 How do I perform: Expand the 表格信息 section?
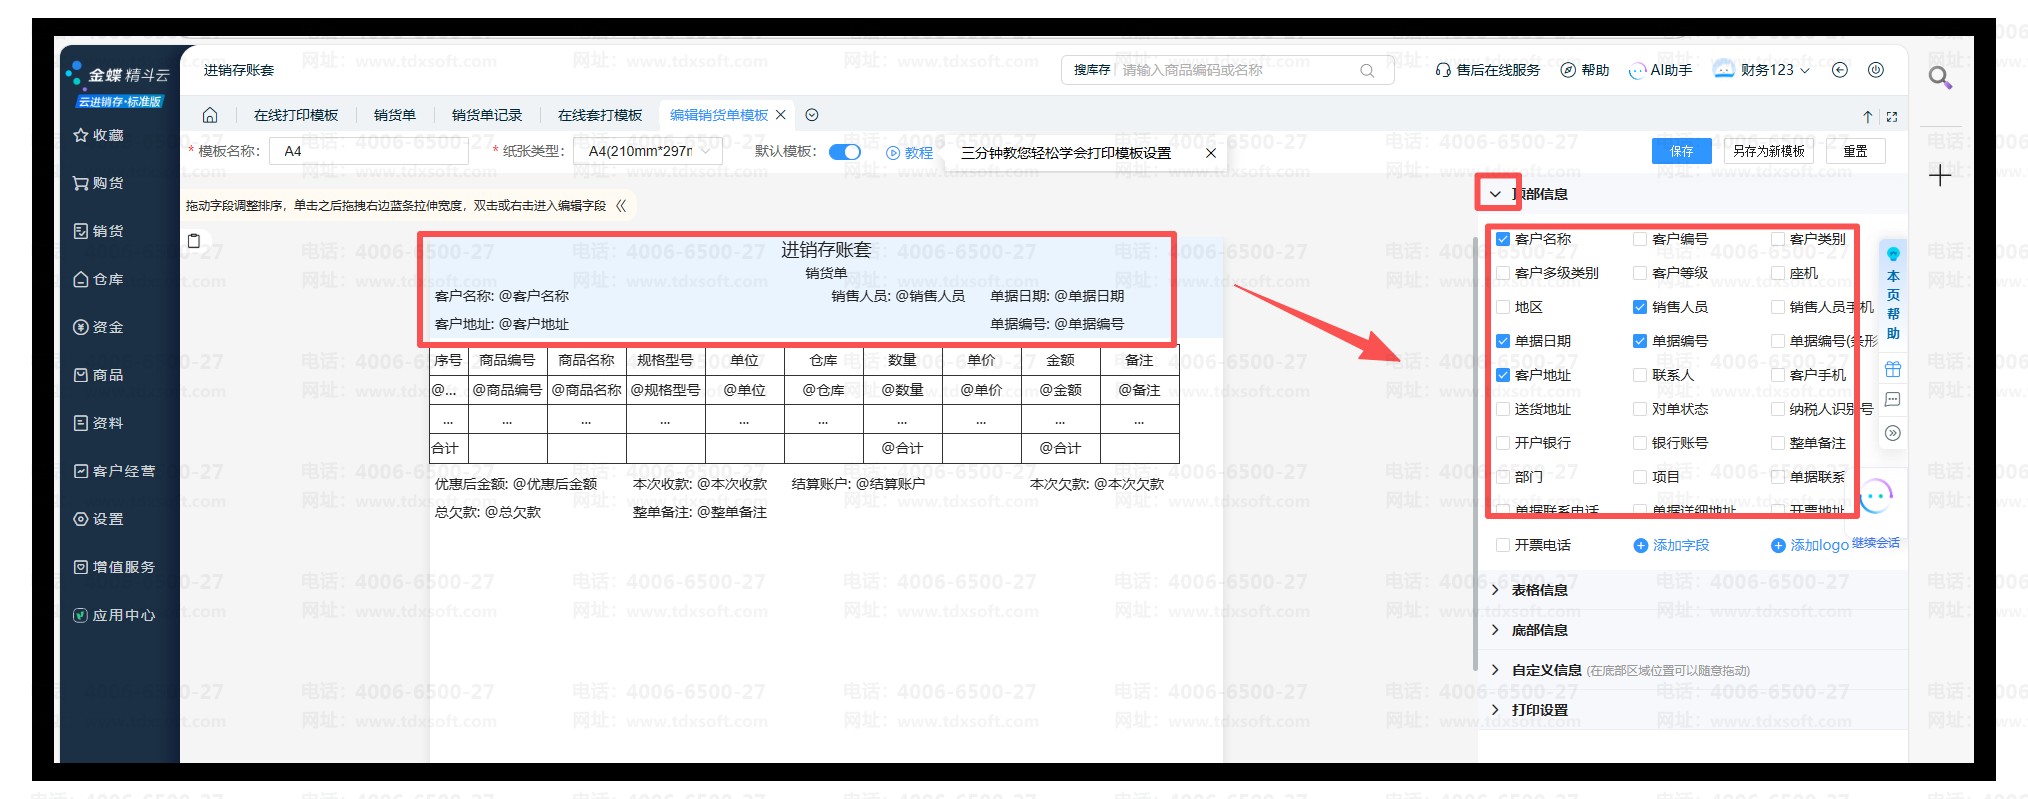point(1539,590)
